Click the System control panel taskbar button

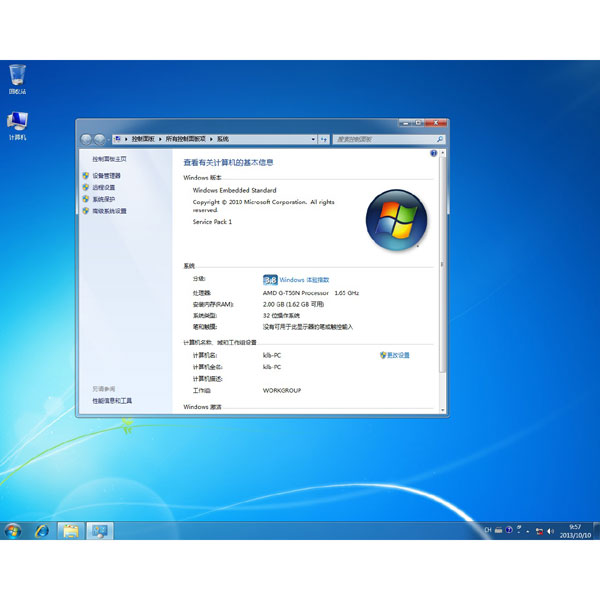100,531
